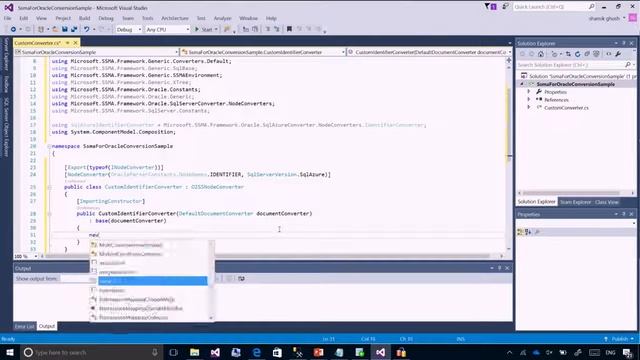Switch to the Team Explorer tab
Screen dimensions: 640x360
coord(575,202)
